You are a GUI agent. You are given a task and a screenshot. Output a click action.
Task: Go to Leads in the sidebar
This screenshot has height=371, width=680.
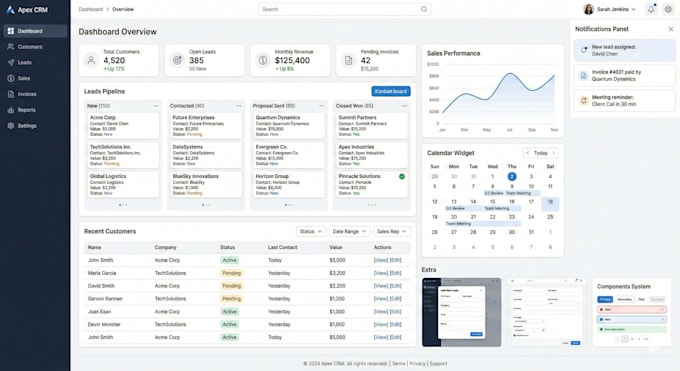(x=35, y=62)
